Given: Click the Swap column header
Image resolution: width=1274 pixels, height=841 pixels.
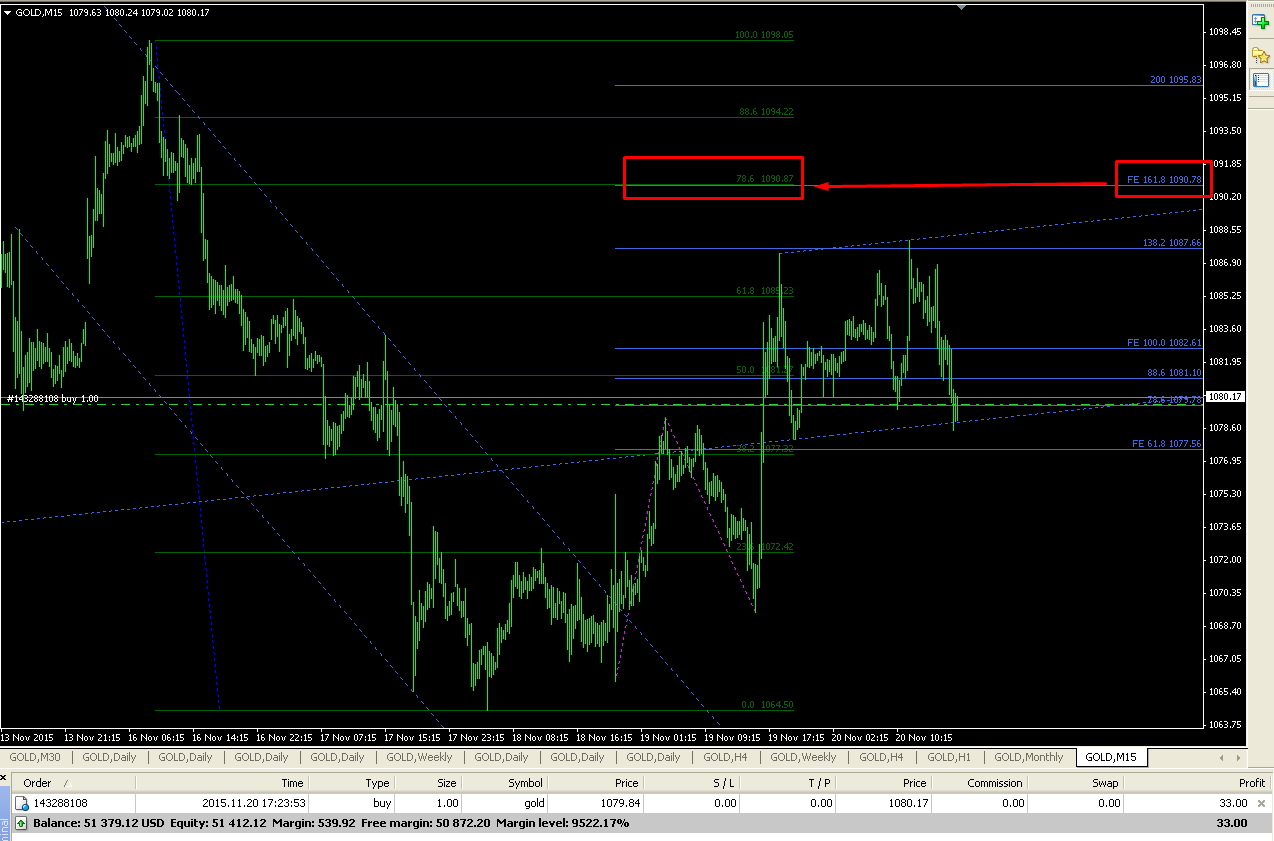Looking at the screenshot, I should pos(1105,783).
